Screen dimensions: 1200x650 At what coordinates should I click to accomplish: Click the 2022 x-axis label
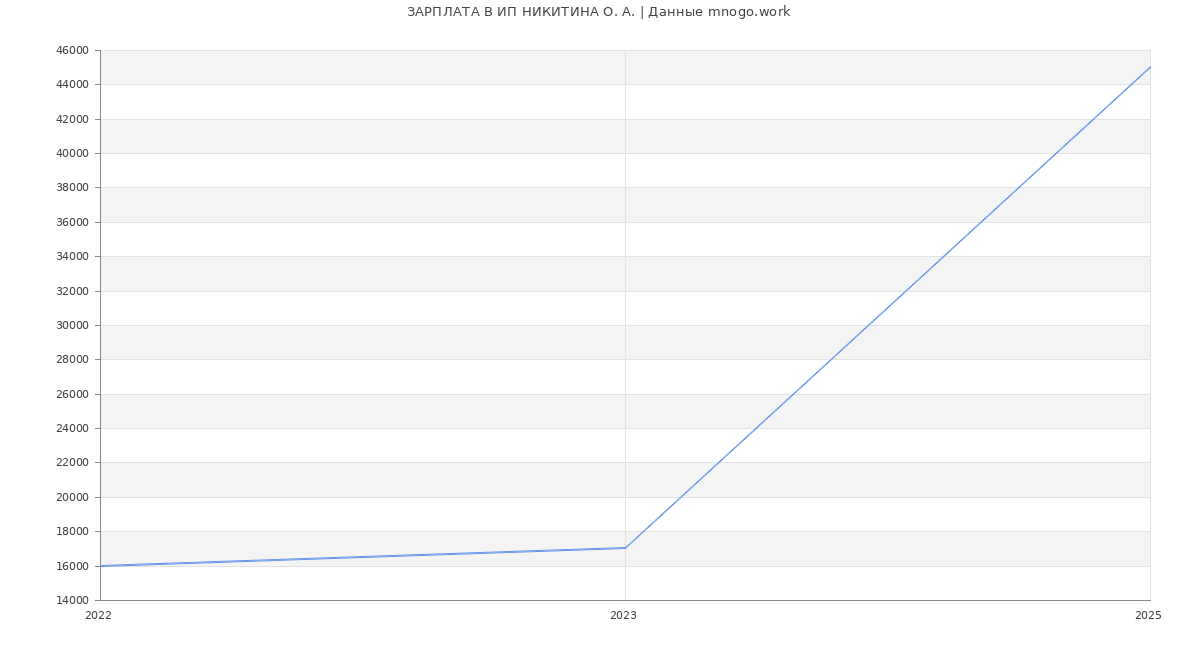pos(99,616)
